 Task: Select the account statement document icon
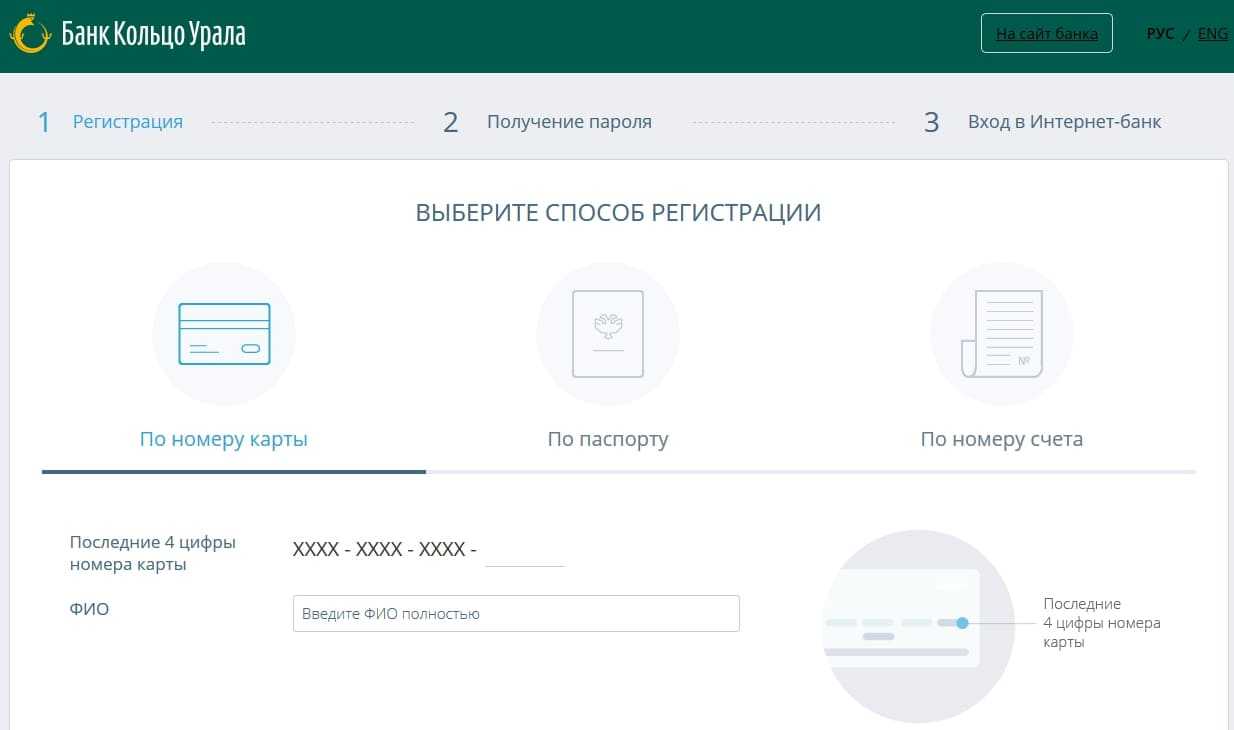tap(1001, 333)
